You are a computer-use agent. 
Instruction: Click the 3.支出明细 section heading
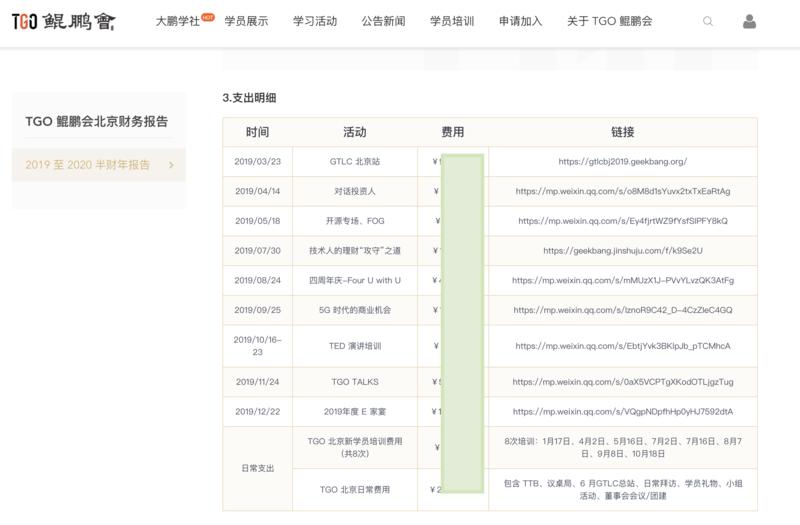(249, 98)
